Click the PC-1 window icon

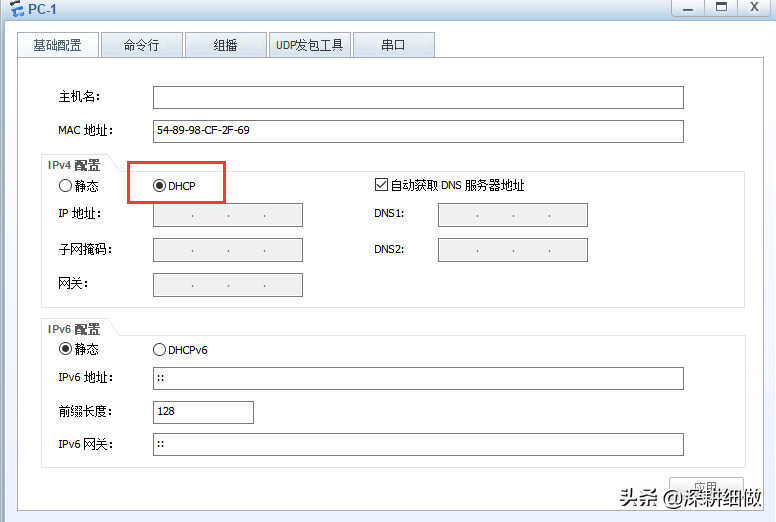17,8
